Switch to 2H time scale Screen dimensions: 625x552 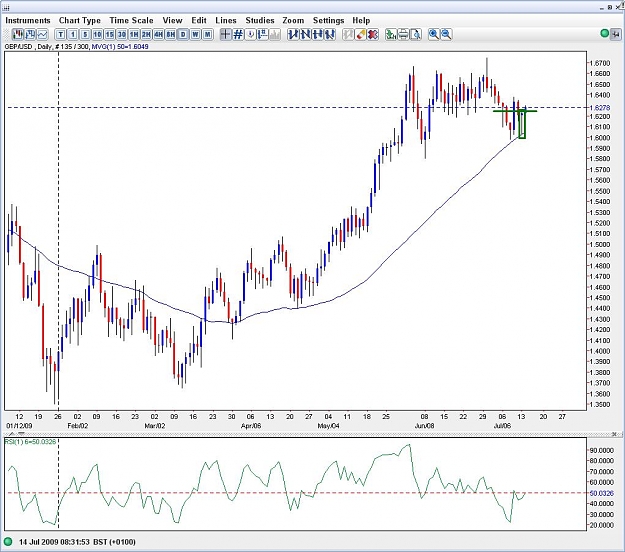[146, 34]
